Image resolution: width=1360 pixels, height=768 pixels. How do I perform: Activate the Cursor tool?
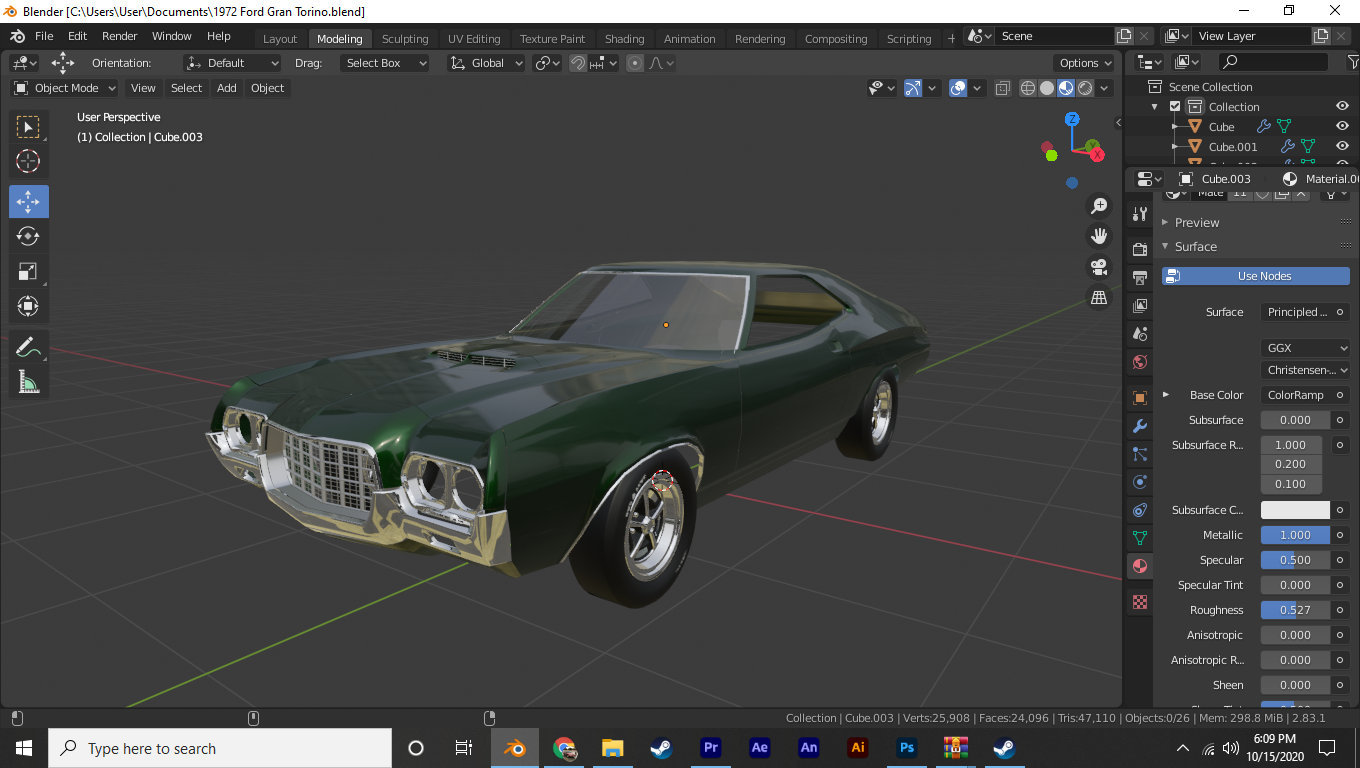(x=28, y=161)
